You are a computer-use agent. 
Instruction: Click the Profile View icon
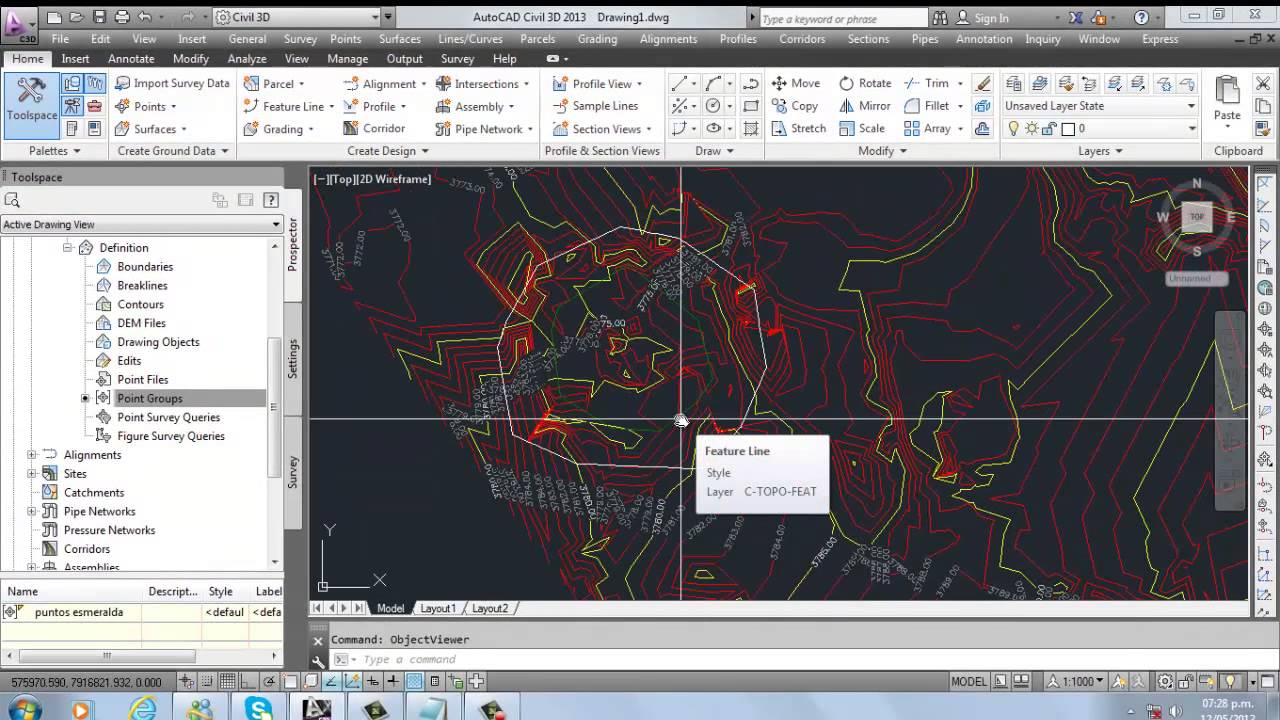[560, 83]
